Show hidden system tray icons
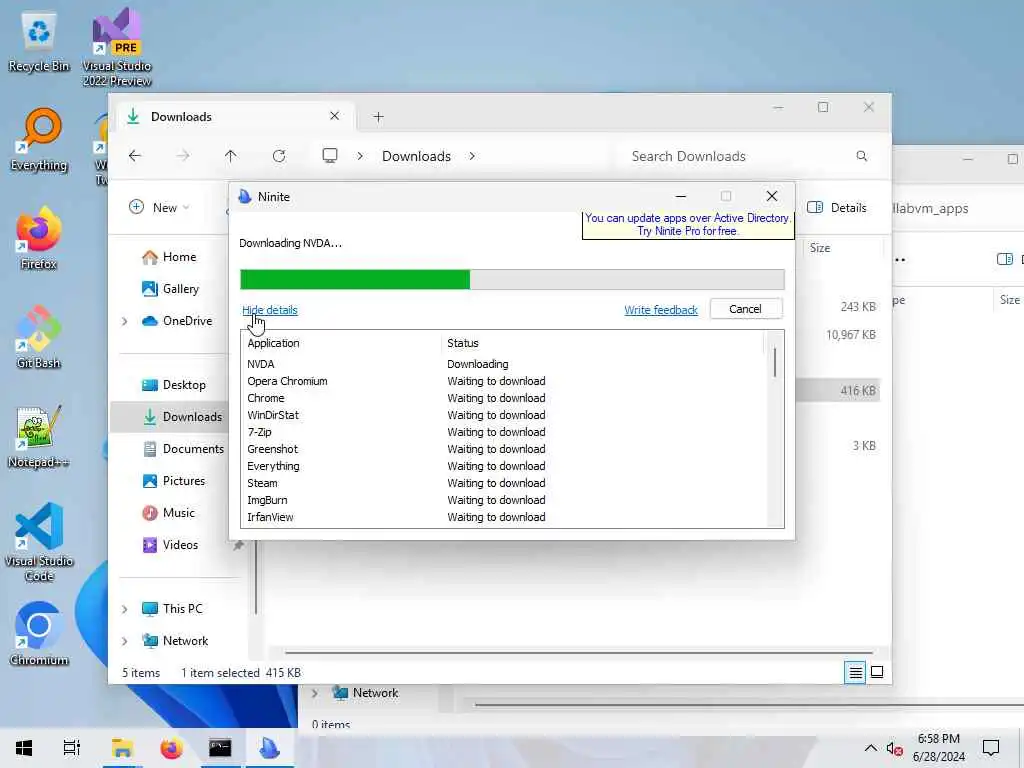The width and height of the screenshot is (1024, 768). click(x=871, y=748)
